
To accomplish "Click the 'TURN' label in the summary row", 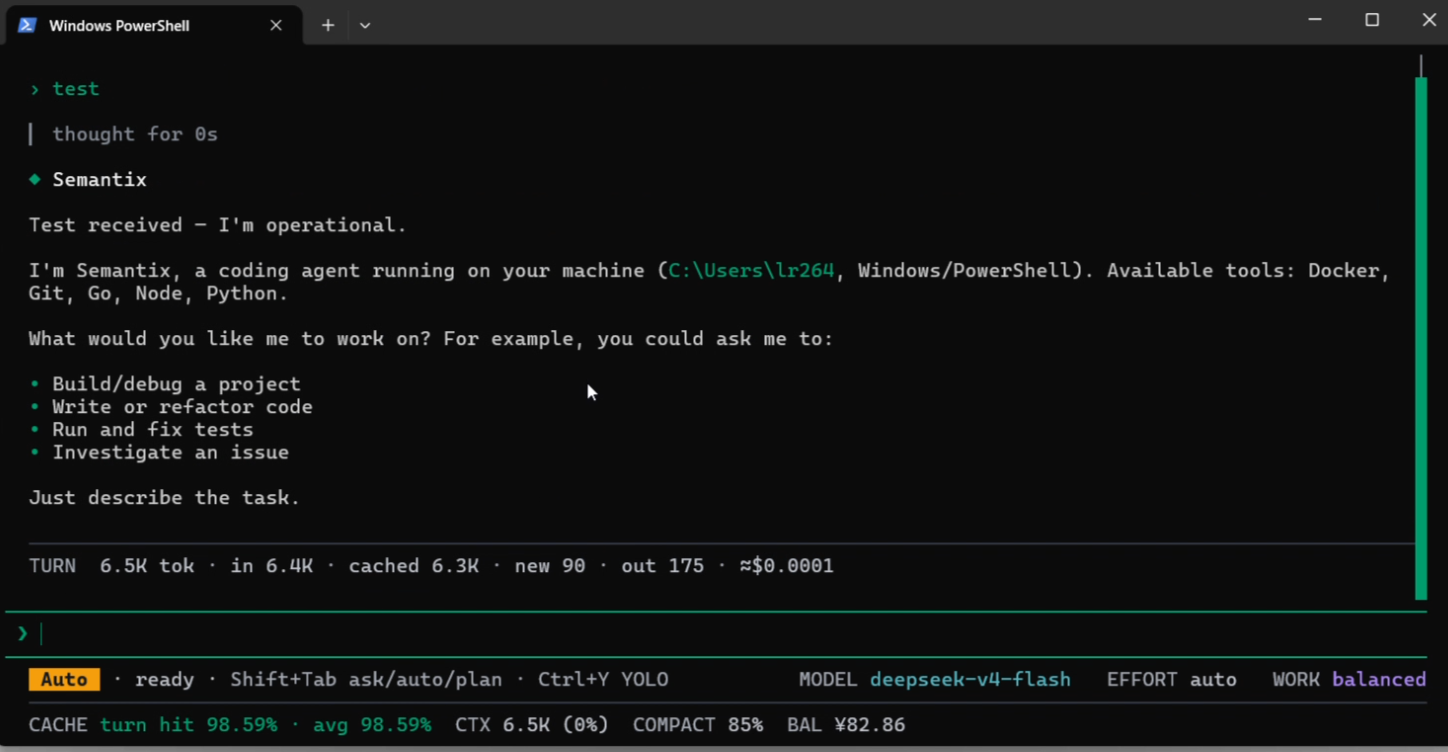I will click(52, 566).
